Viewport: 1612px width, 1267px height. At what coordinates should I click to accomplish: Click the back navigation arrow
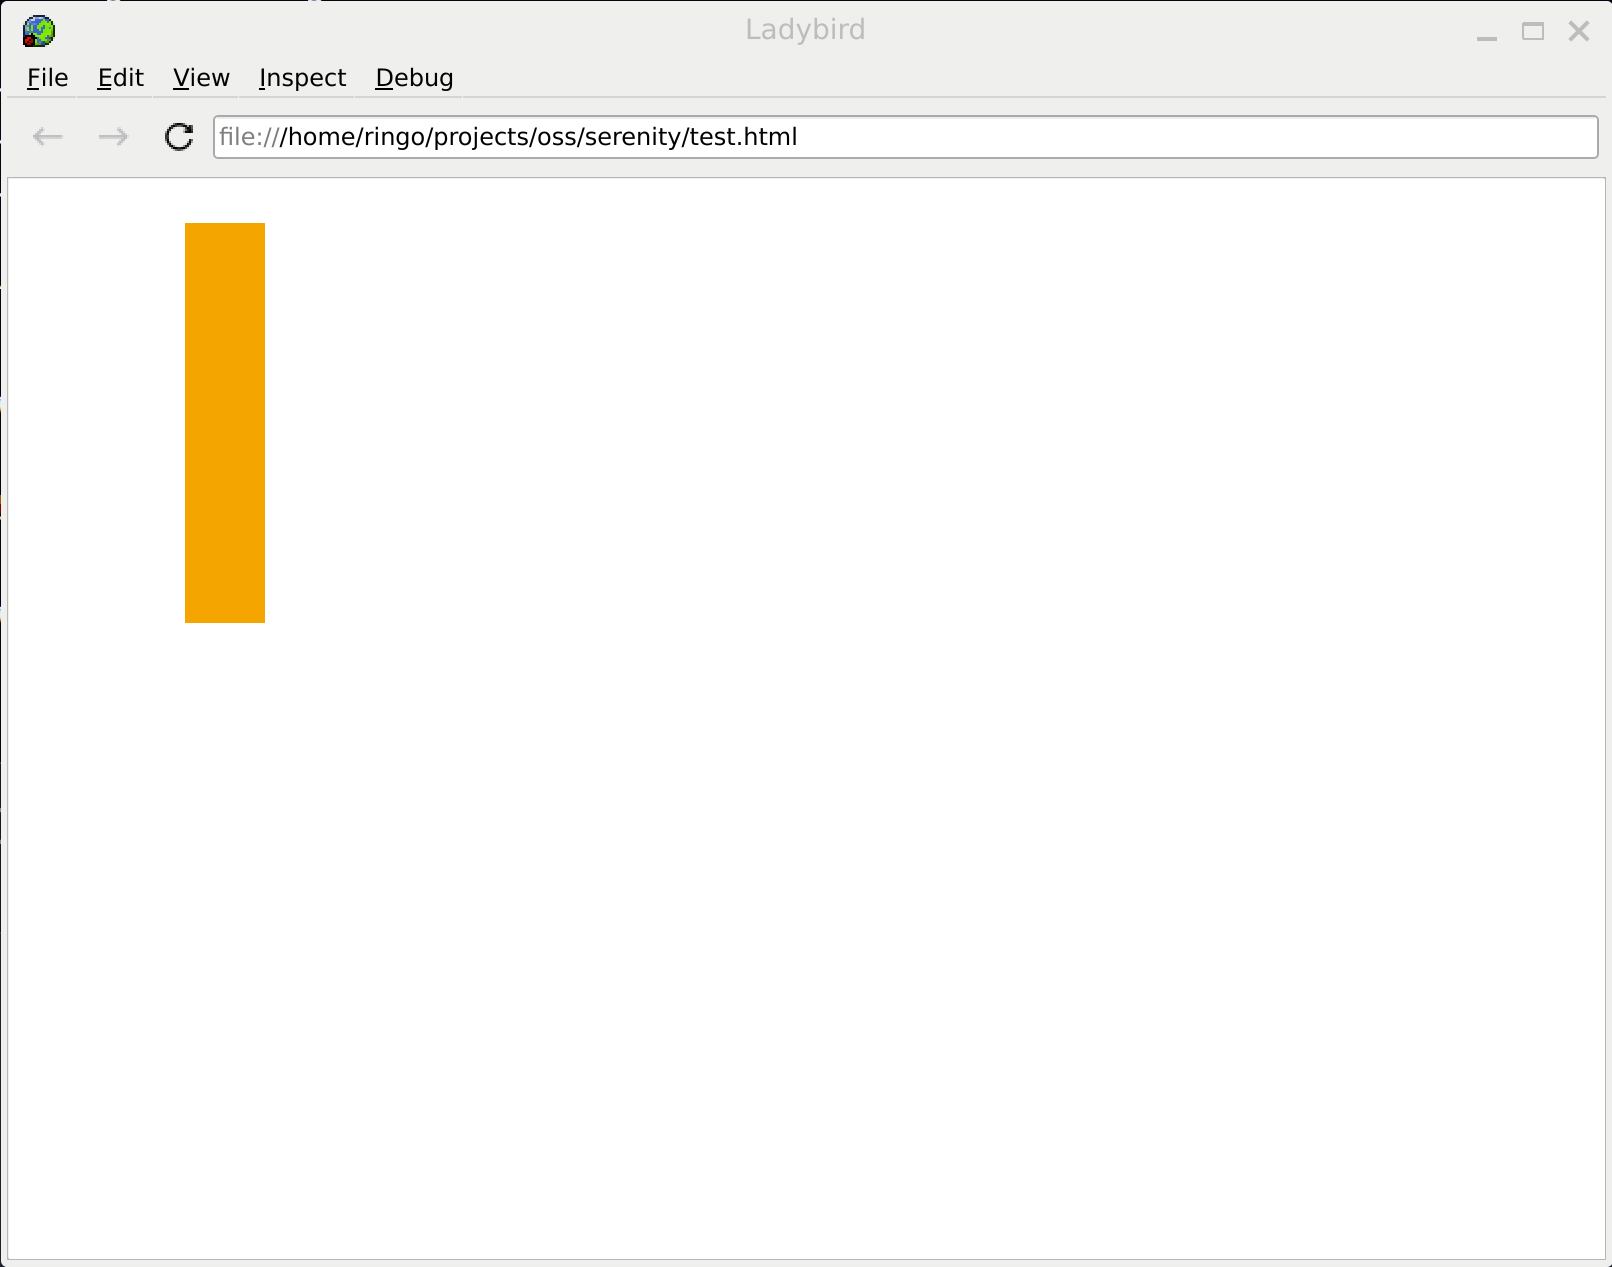point(47,137)
